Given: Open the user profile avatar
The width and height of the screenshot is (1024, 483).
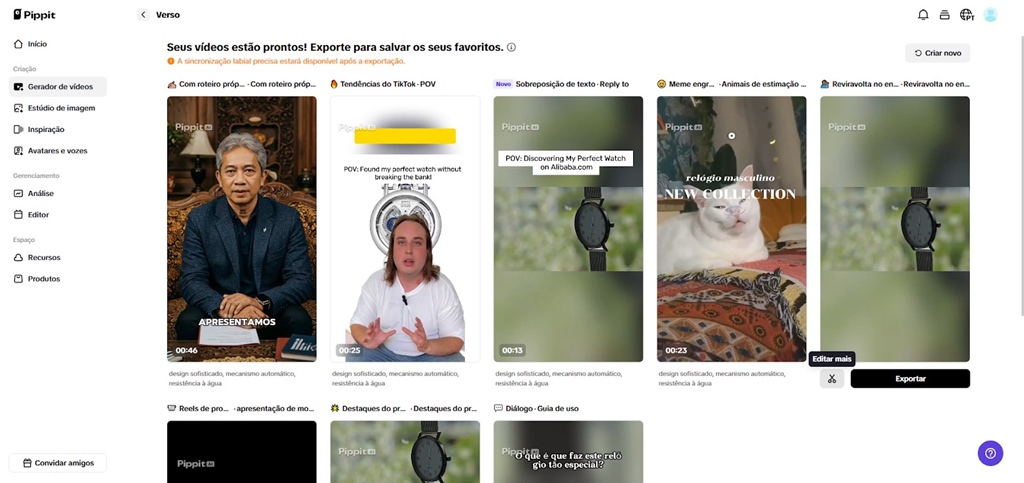Looking at the screenshot, I should [x=990, y=15].
